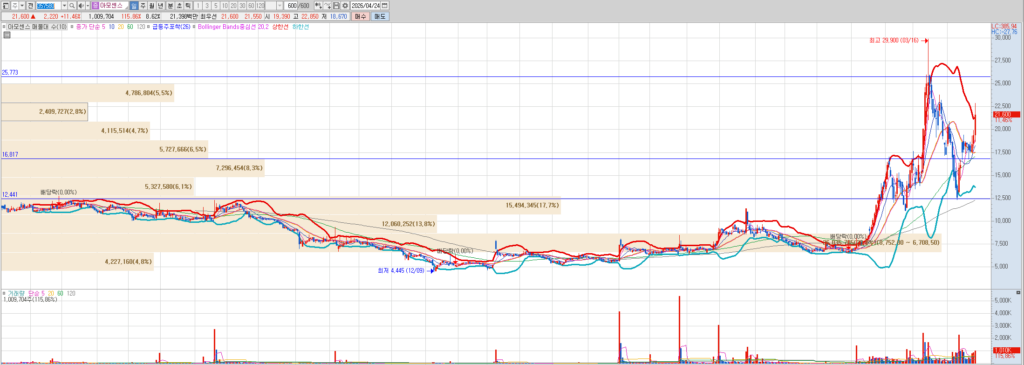Click volume profile bar 2,409,727(2.8%)
1024x365 pixels.
click(44, 112)
